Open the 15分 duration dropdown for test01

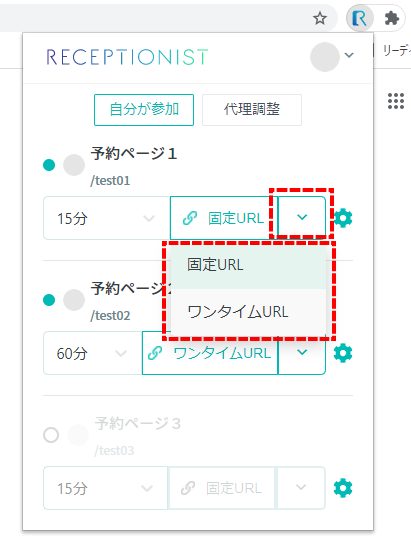(x=107, y=218)
